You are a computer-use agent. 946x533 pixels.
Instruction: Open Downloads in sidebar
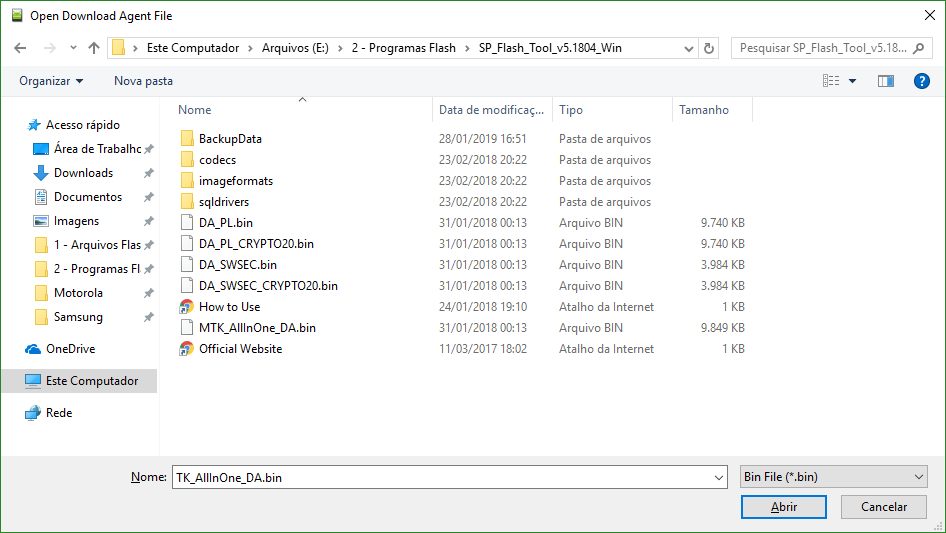(x=83, y=173)
